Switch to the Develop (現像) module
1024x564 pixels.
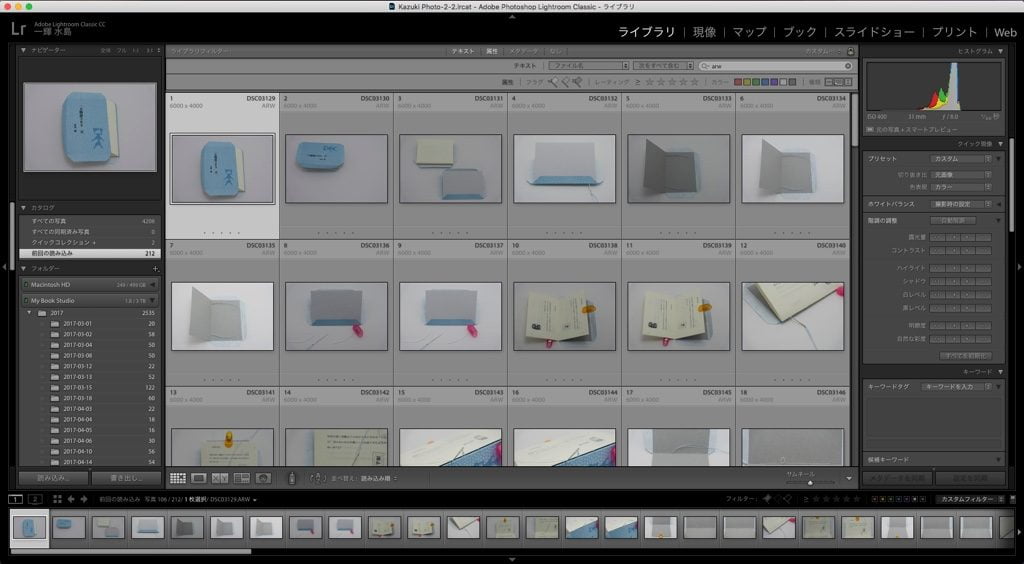704,32
